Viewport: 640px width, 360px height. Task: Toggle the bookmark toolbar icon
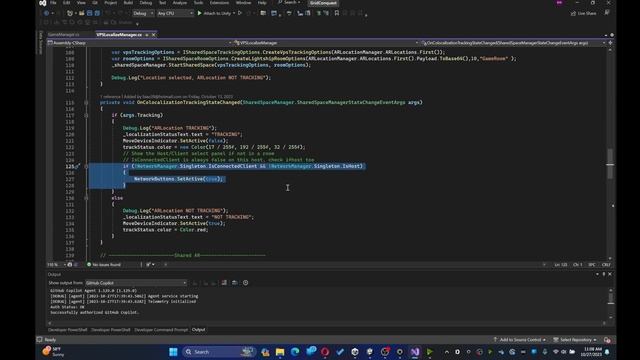(337, 13)
